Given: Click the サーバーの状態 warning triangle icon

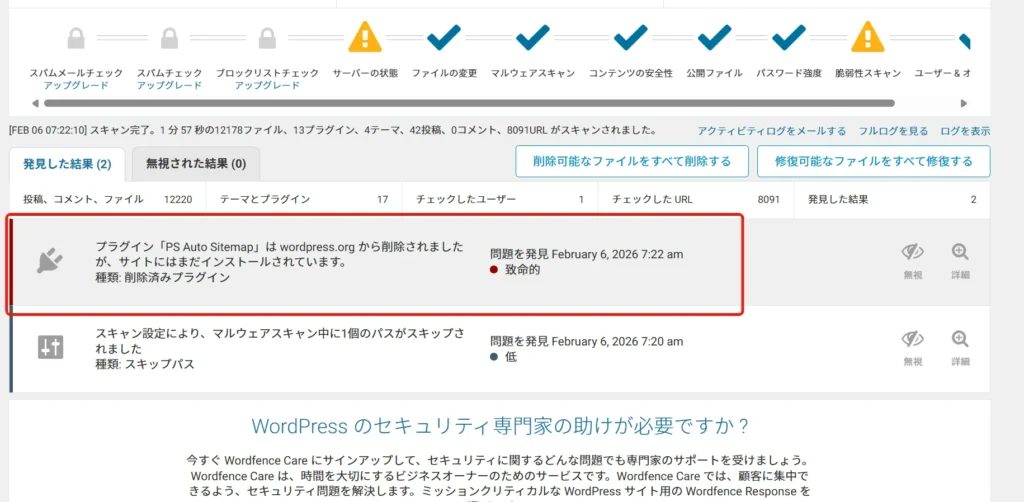Looking at the screenshot, I should click(364, 38).
